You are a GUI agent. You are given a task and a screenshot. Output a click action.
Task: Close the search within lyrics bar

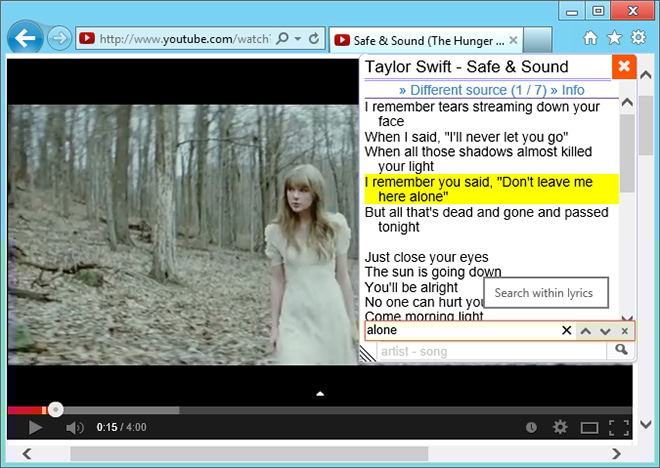[x=624, y=331]
